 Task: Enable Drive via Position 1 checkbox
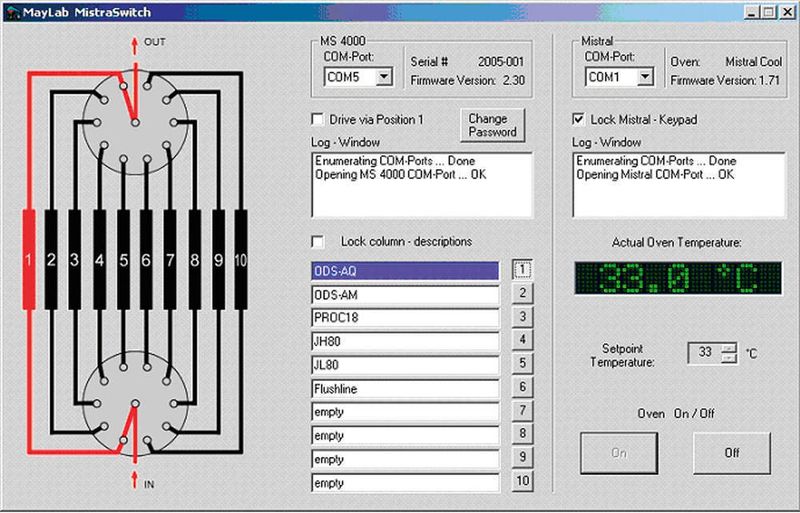317,119
